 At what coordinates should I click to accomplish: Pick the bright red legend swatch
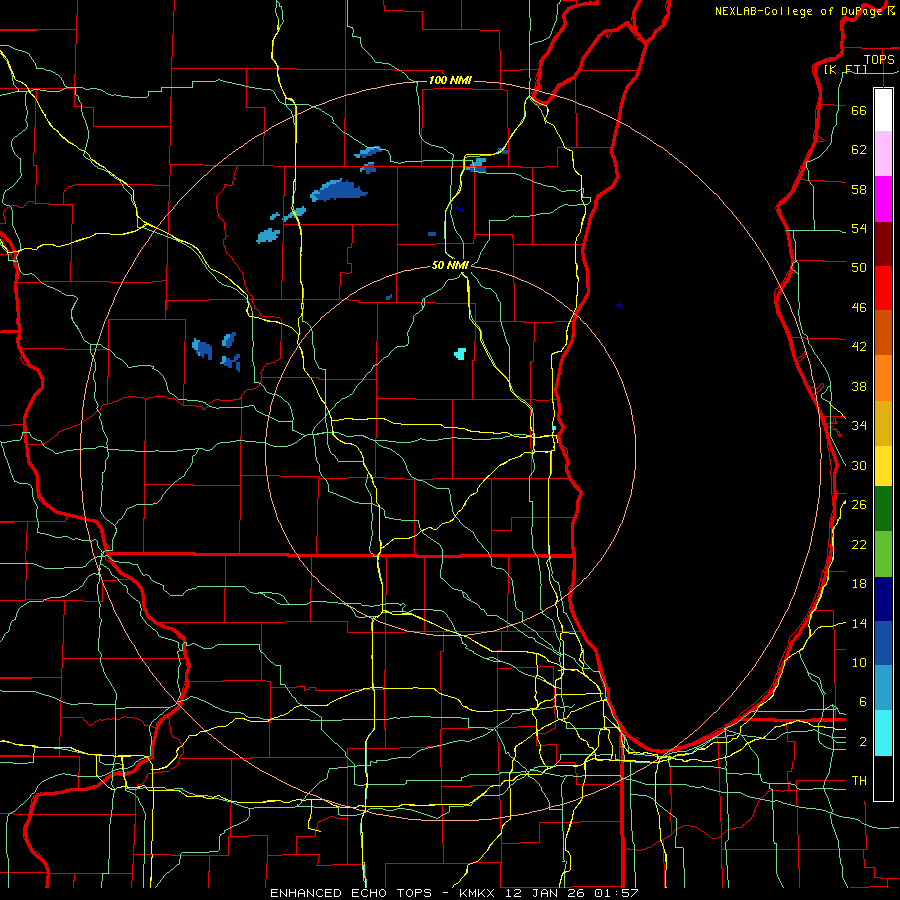883,288
